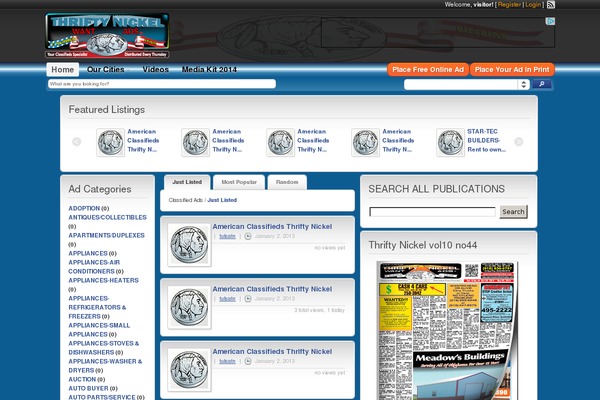
Task: Focus the Search All Publications text field
Action: pyautogui.click(x=432, y=212)
